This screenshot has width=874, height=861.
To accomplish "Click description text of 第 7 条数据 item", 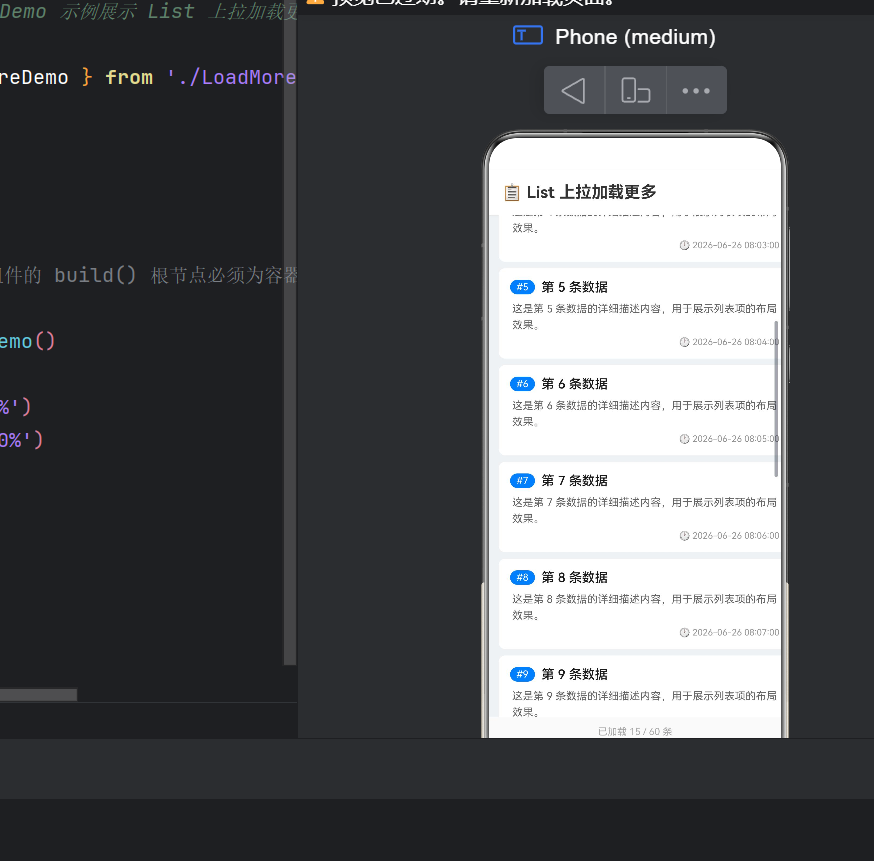I will point(644,510).
